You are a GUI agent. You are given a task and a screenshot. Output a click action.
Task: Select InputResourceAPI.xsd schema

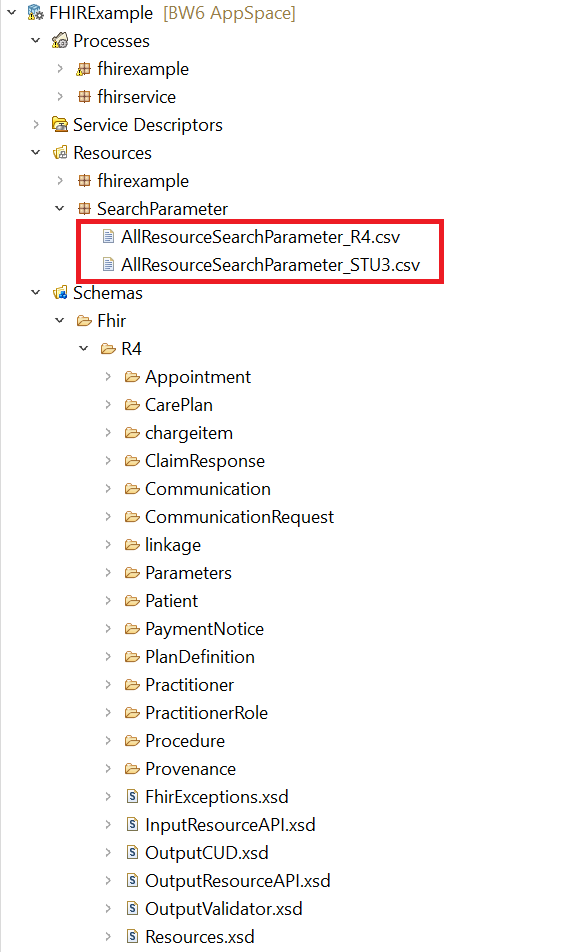[x=230, y=824]
